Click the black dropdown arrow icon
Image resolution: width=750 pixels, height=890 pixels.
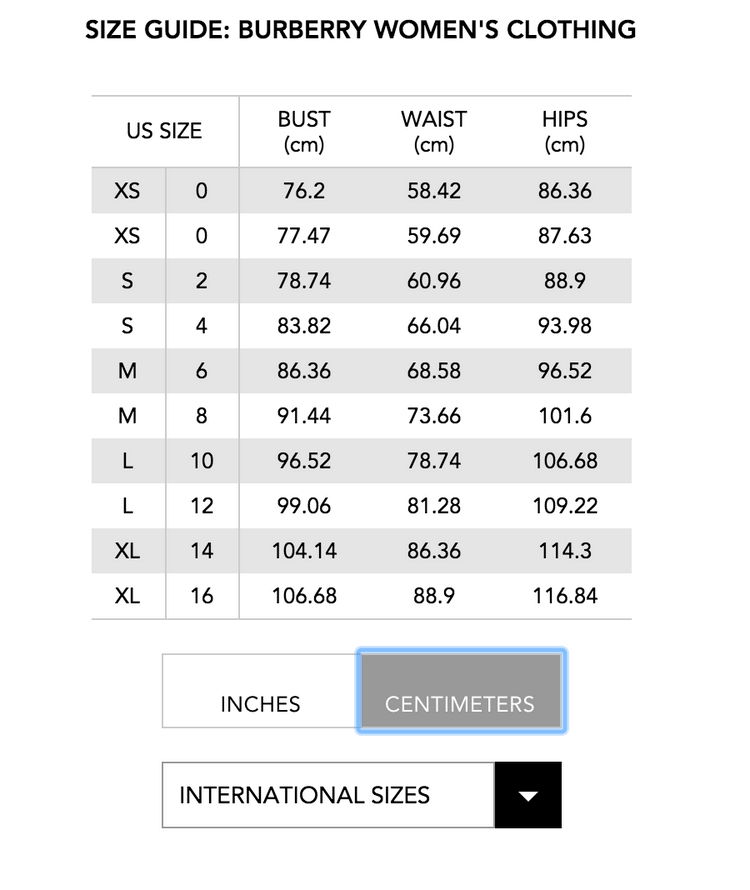pyautogui.click(x=528, y=795)
